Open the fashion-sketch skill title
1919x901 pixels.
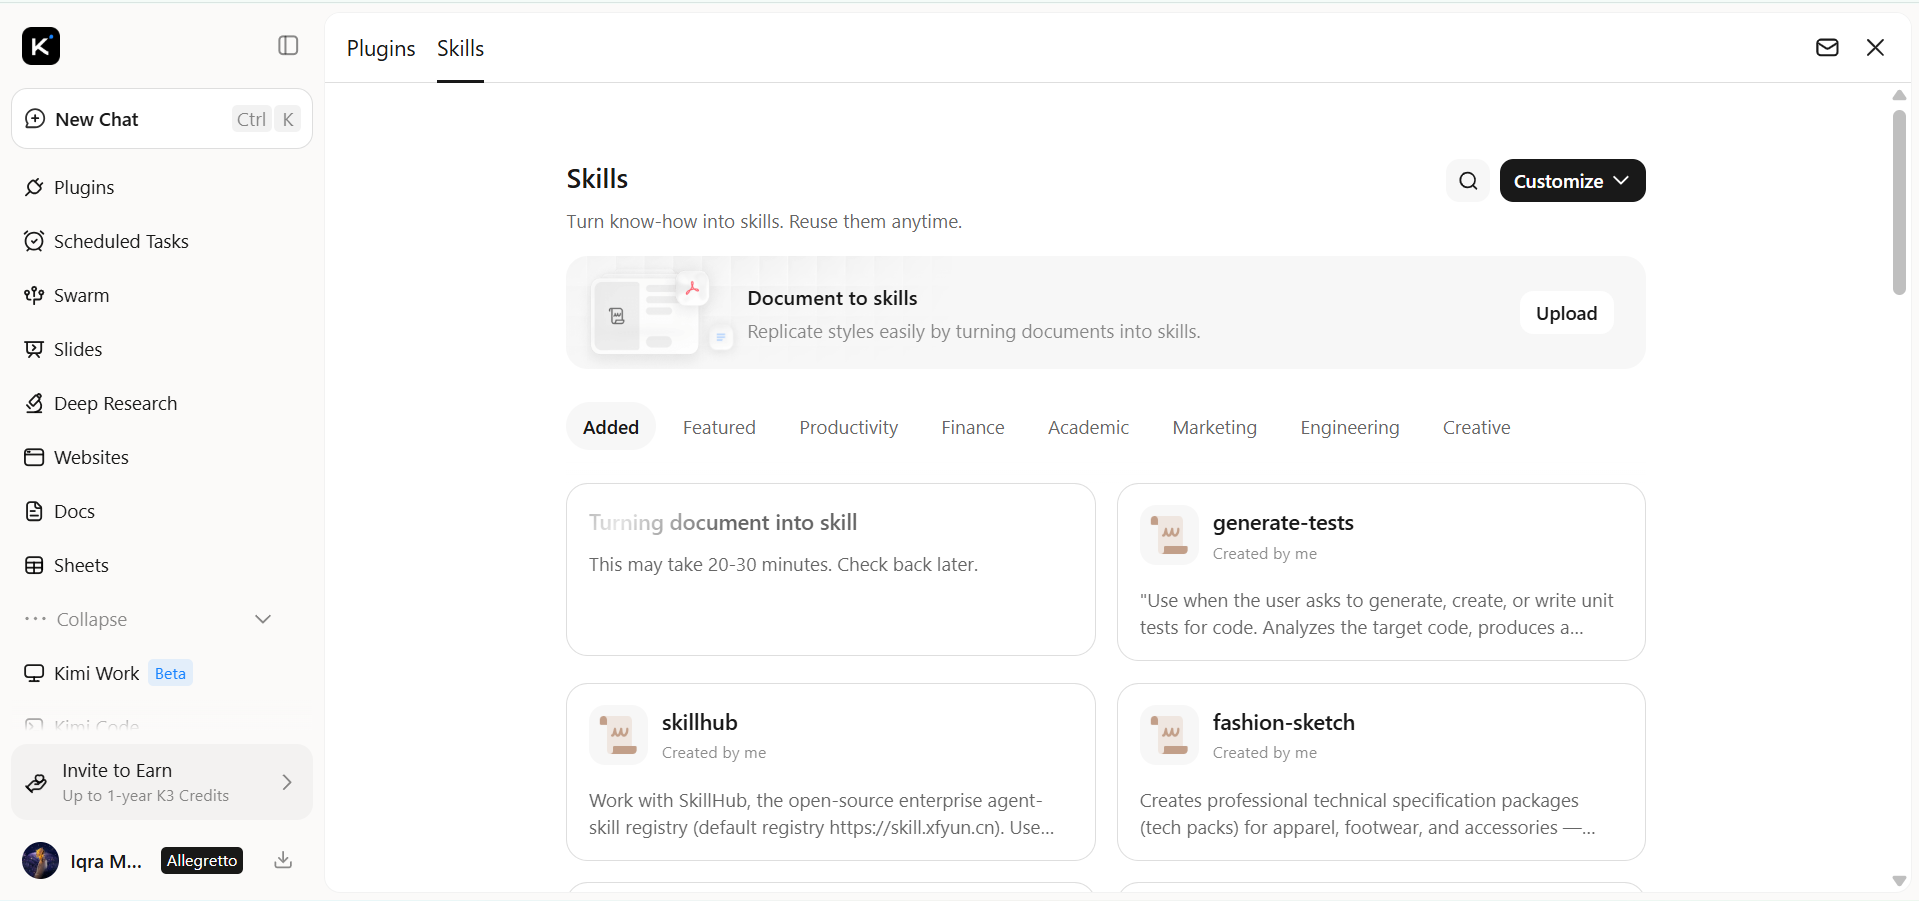click(x=1284, y=722)
